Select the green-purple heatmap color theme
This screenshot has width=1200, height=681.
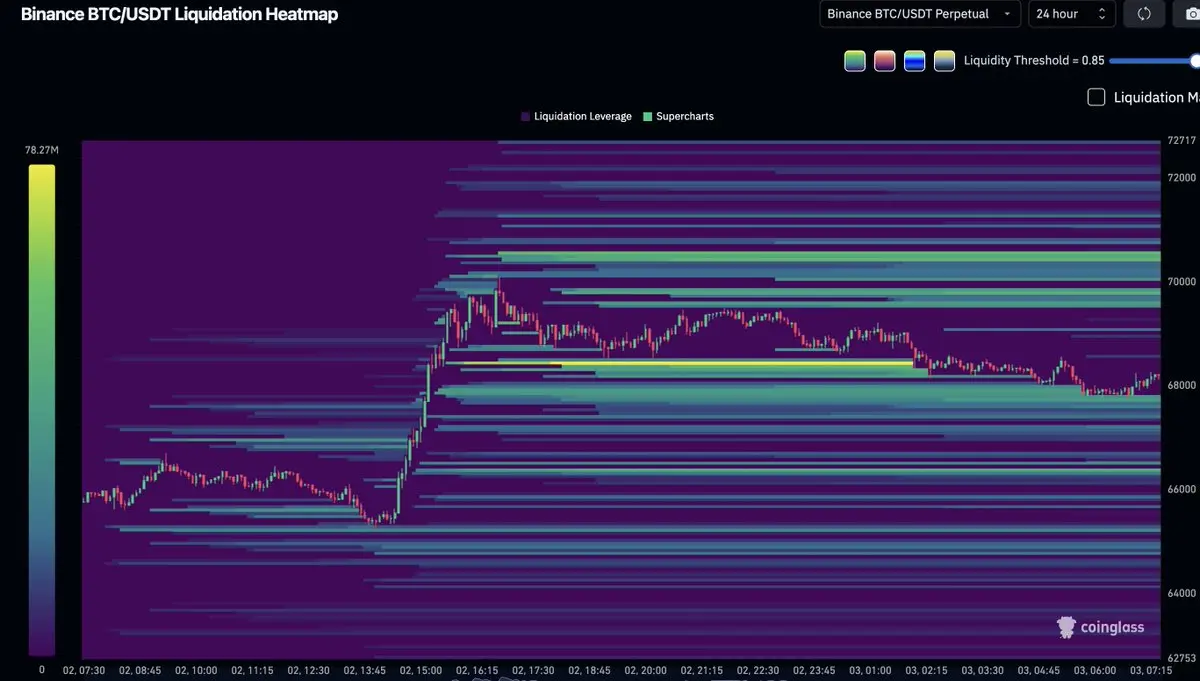(x=855, y=61)
